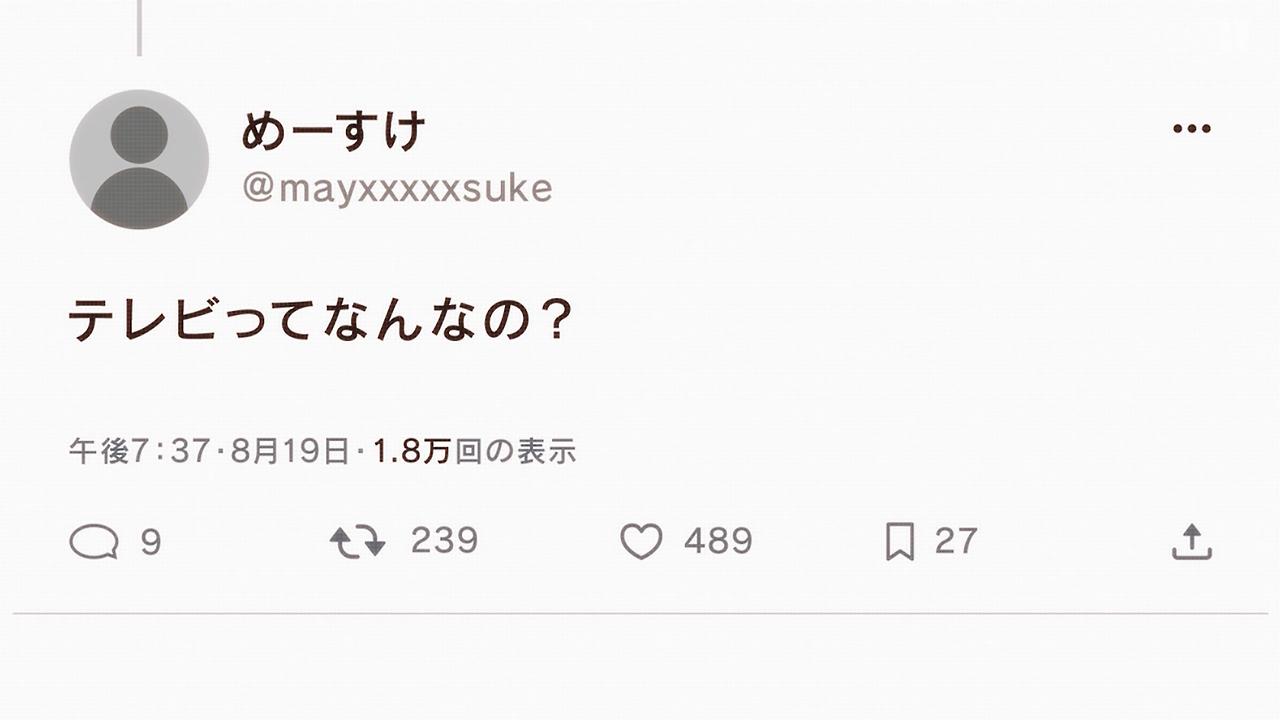Click the bookmark count 27

click(956, 541)
